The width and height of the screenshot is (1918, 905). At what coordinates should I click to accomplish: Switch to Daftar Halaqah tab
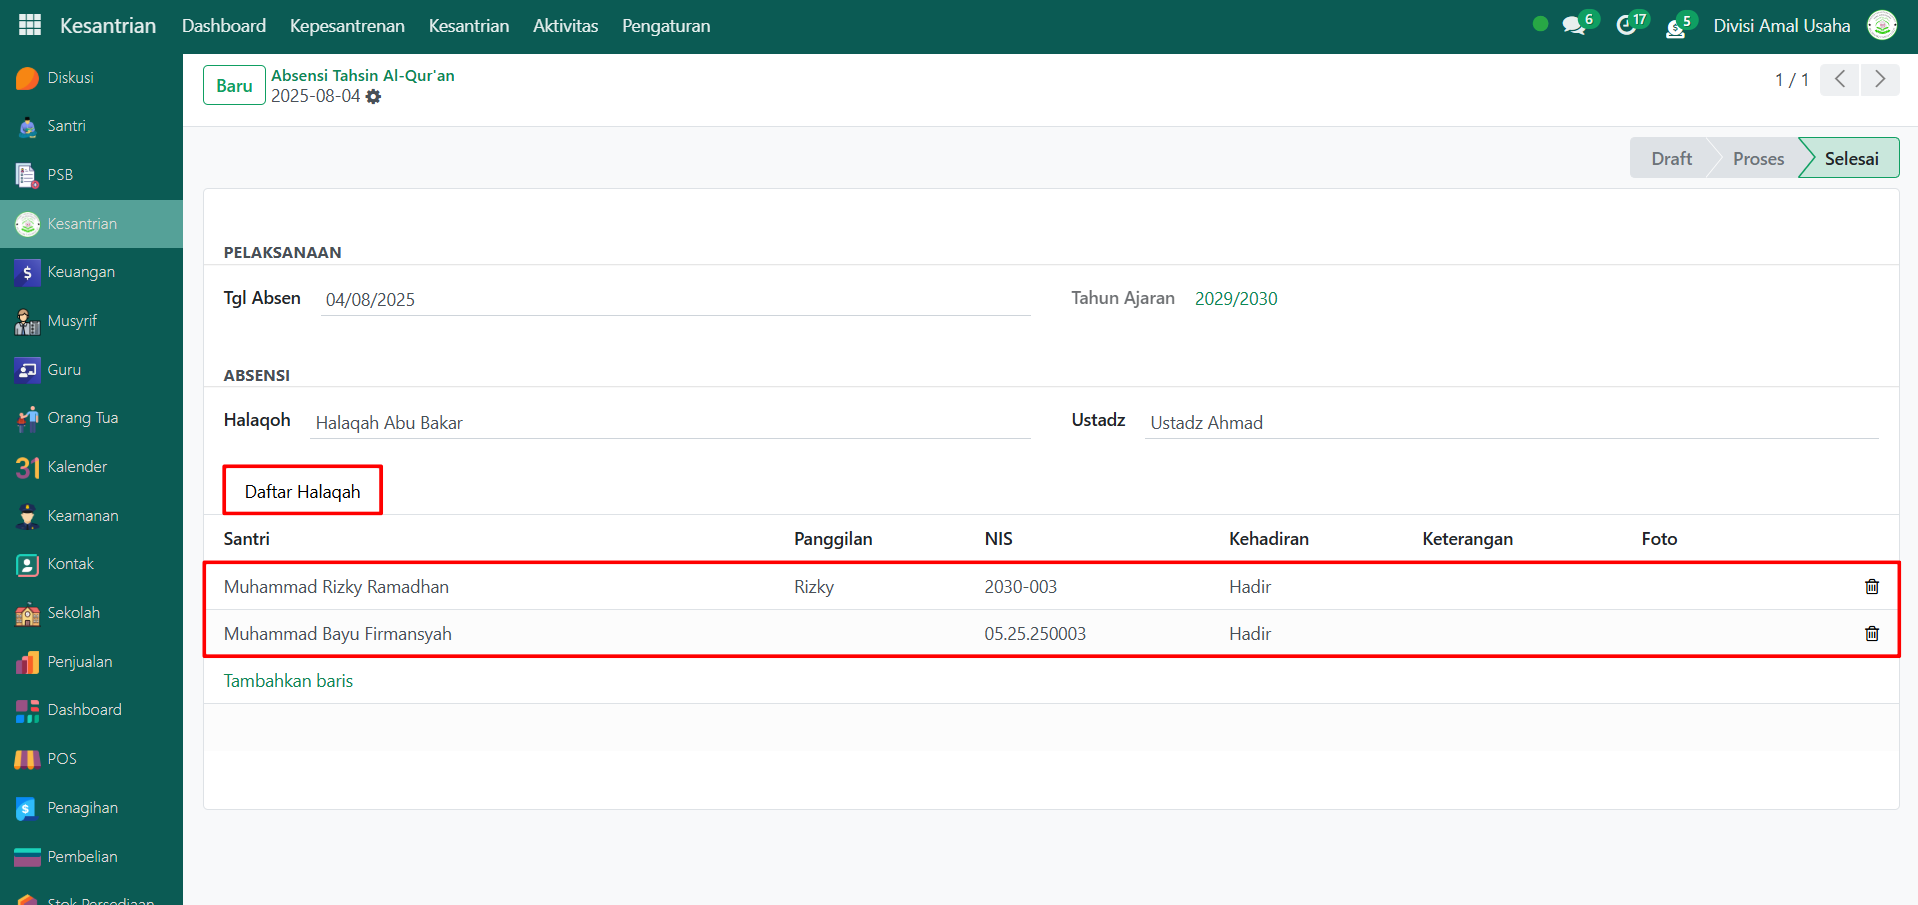click(302, 491)
